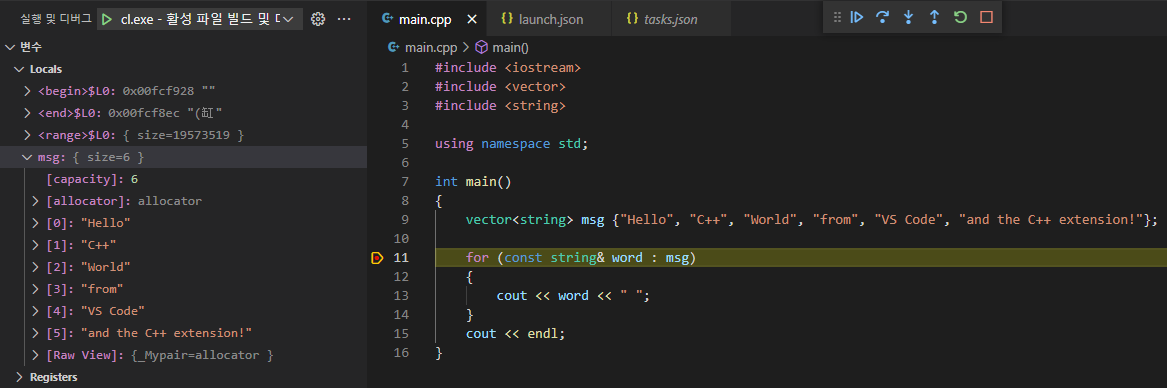
Task: Expand <range>$L0 variable
Action: pyautogui.click(x=28, y=136)
